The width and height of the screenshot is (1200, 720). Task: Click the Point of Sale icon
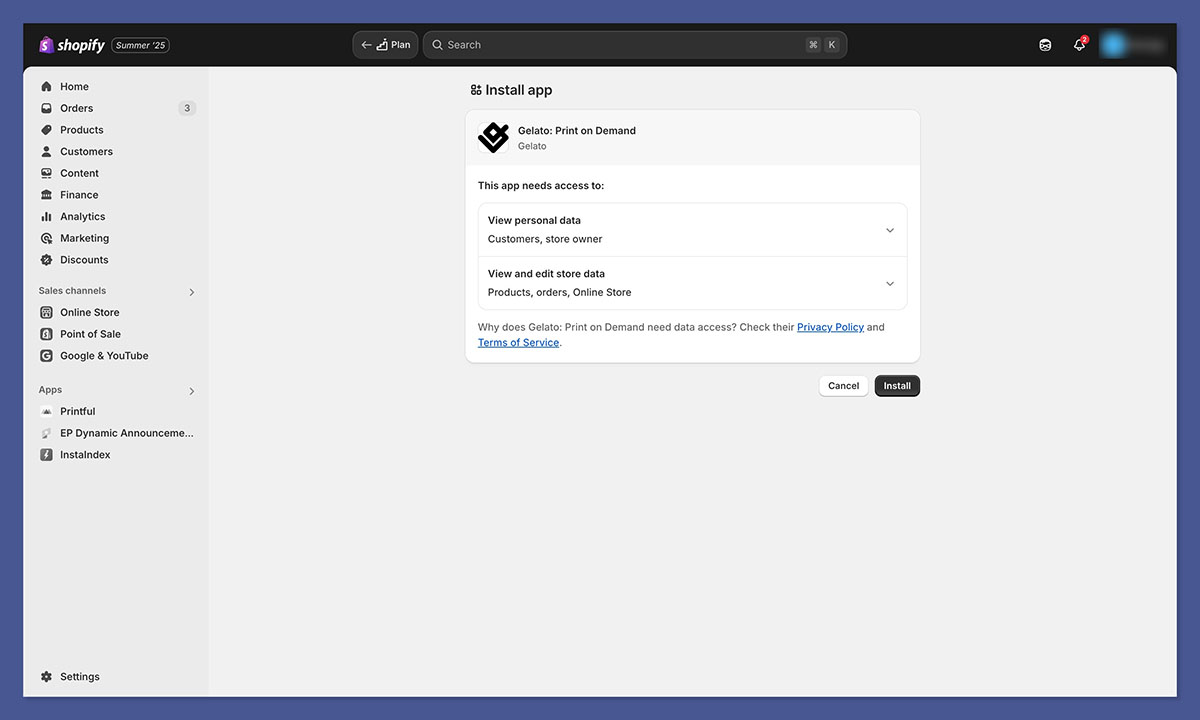pyautogui.click(x=46, y=334)
